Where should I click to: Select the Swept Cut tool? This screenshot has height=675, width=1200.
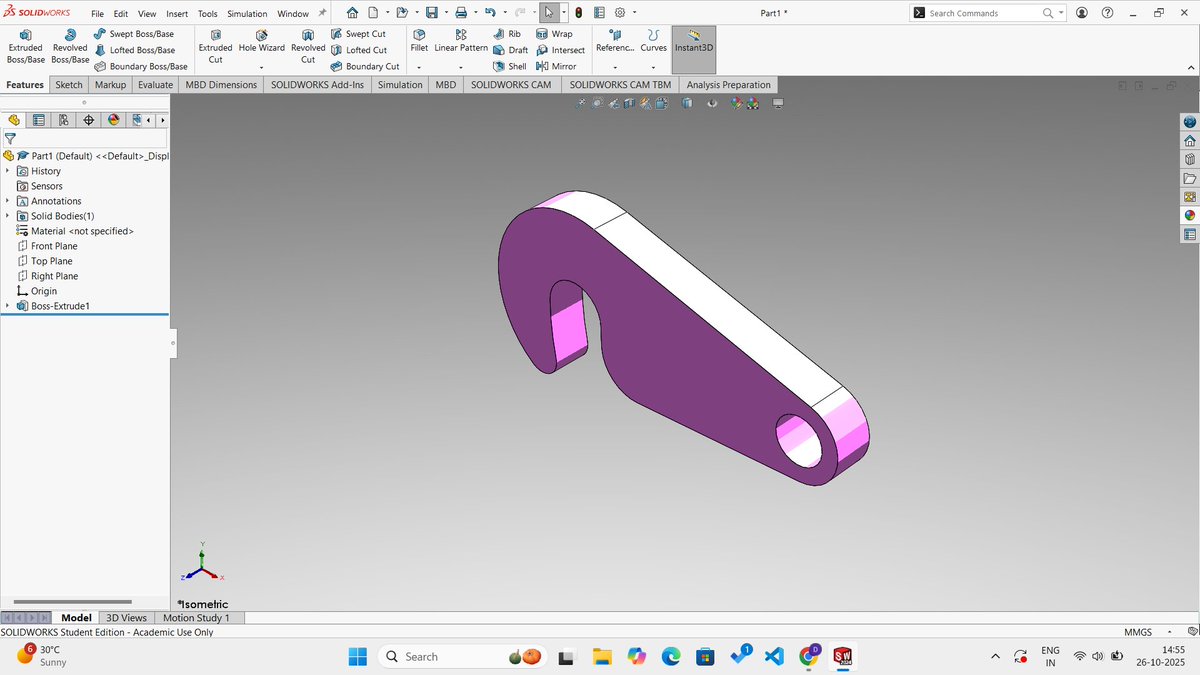point(358,34)
